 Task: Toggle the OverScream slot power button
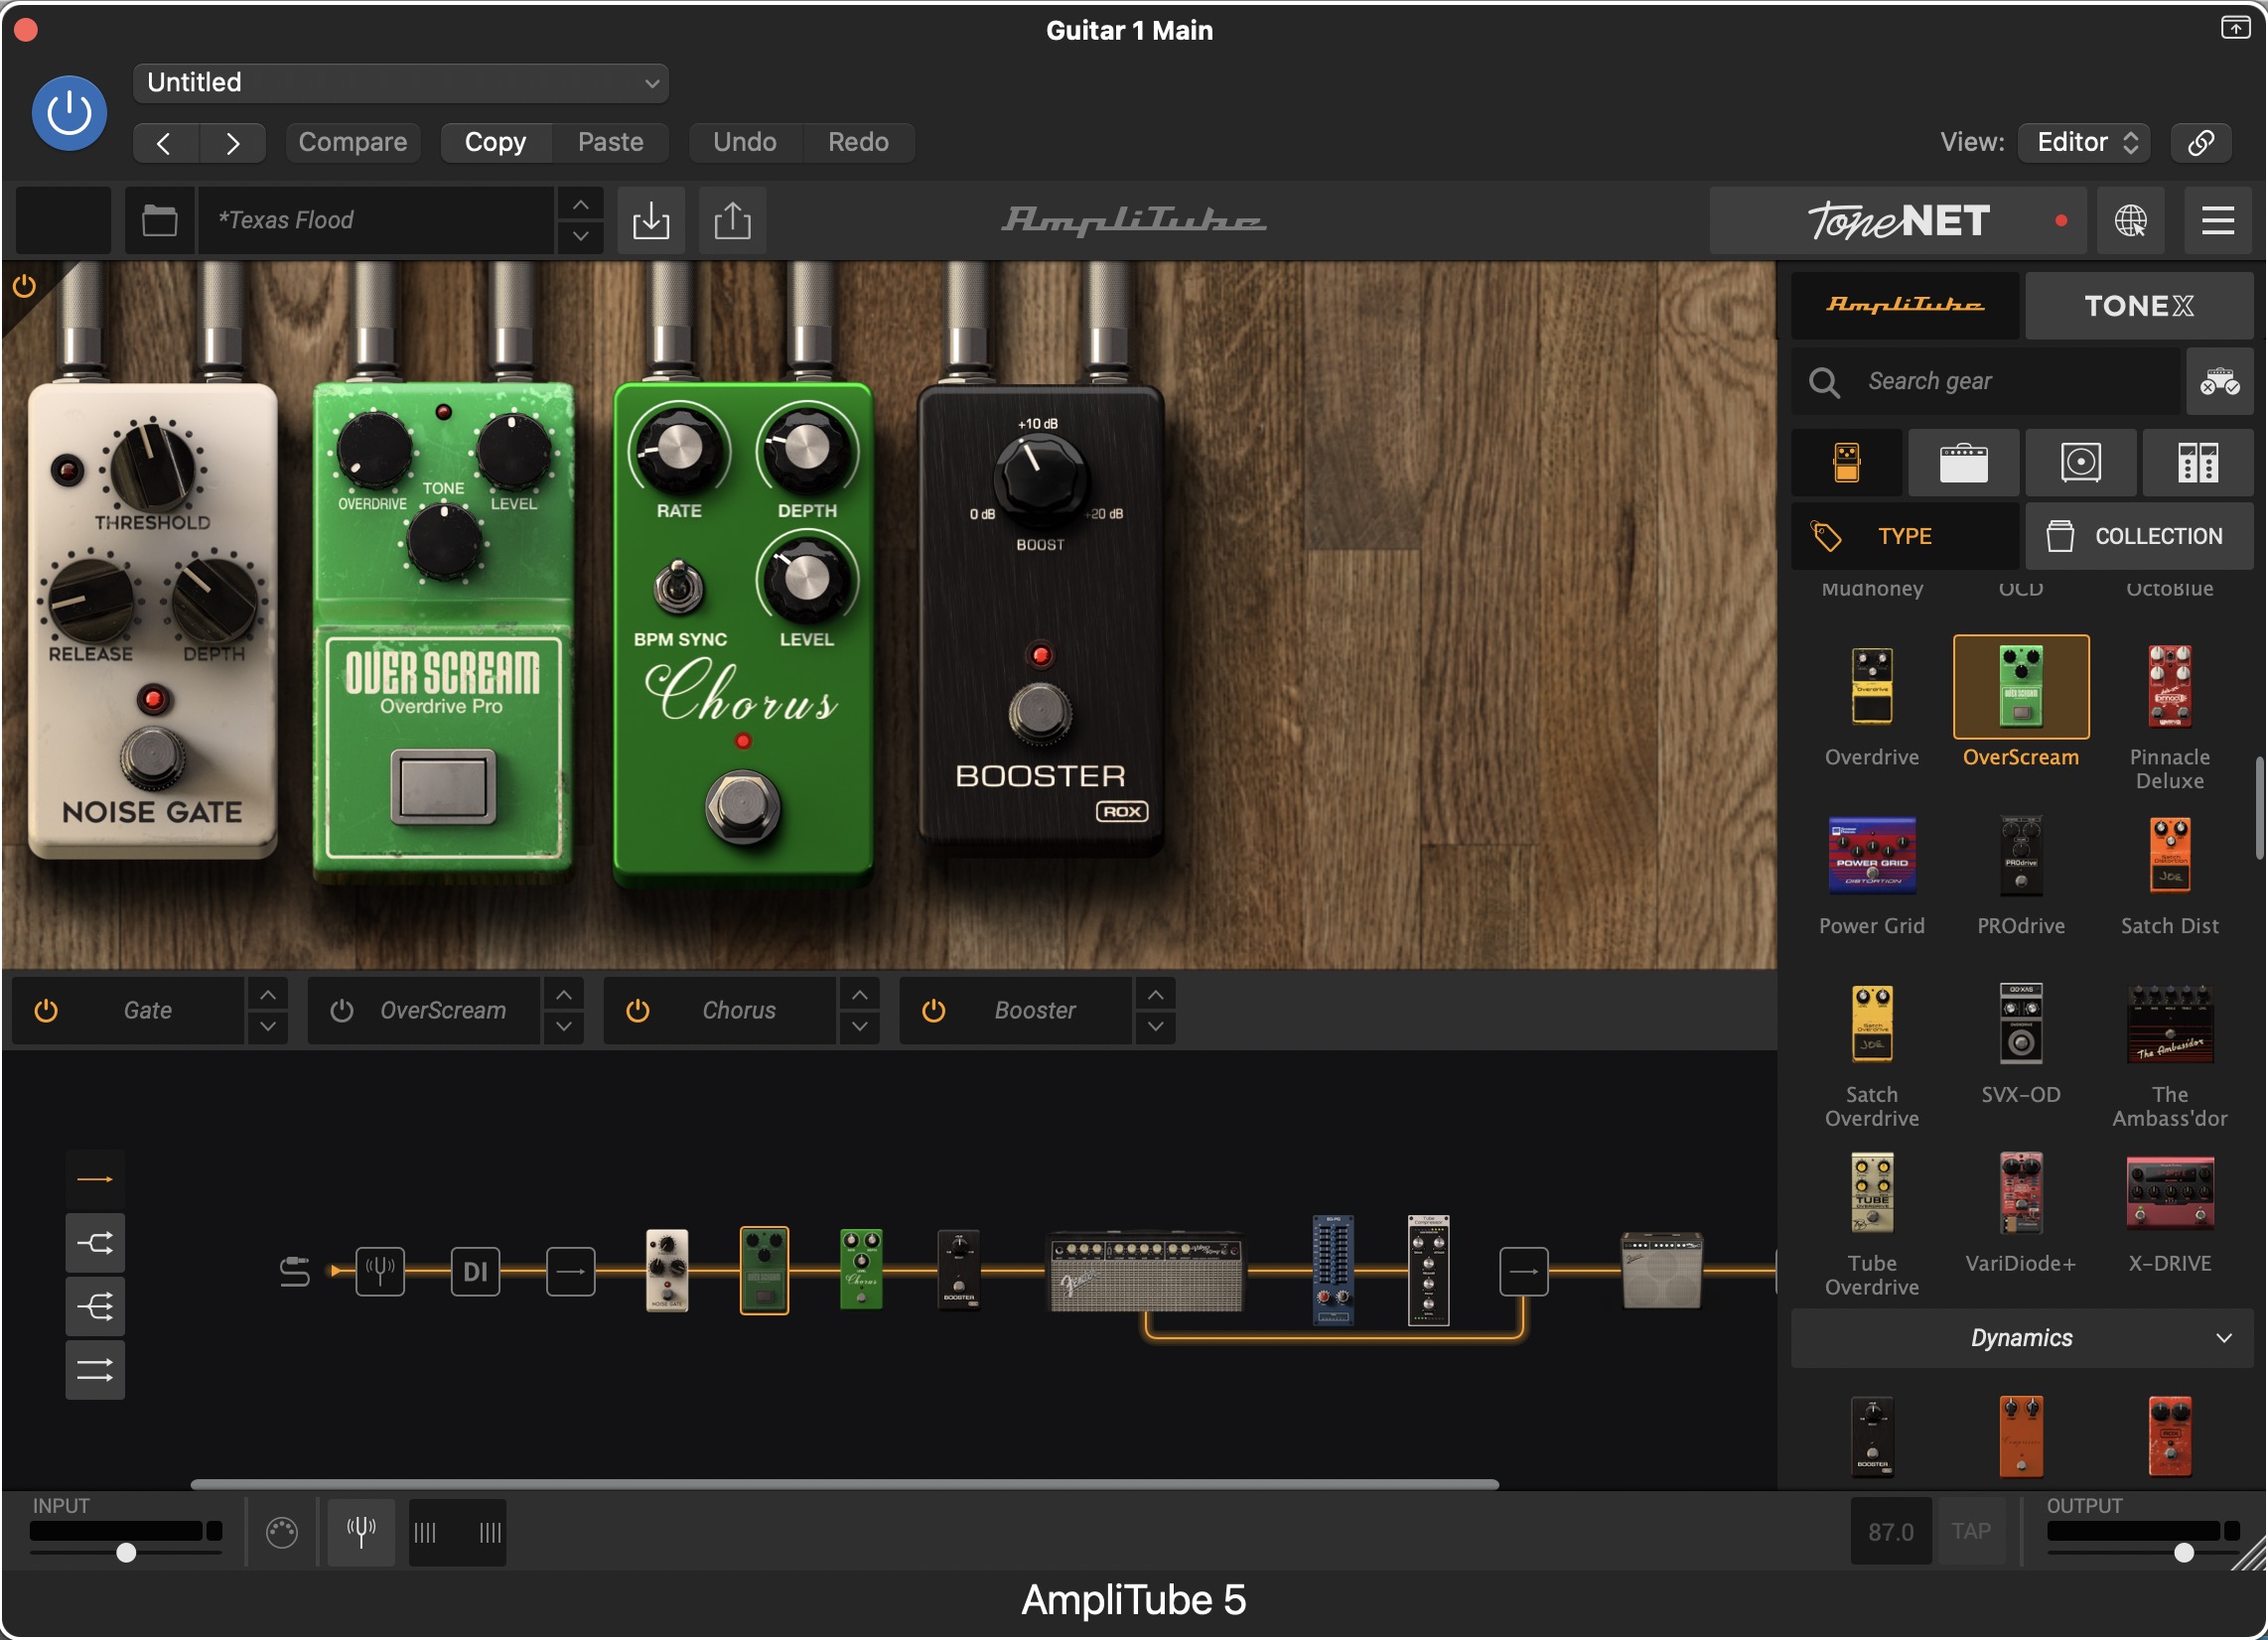[x=342, y=1011]
